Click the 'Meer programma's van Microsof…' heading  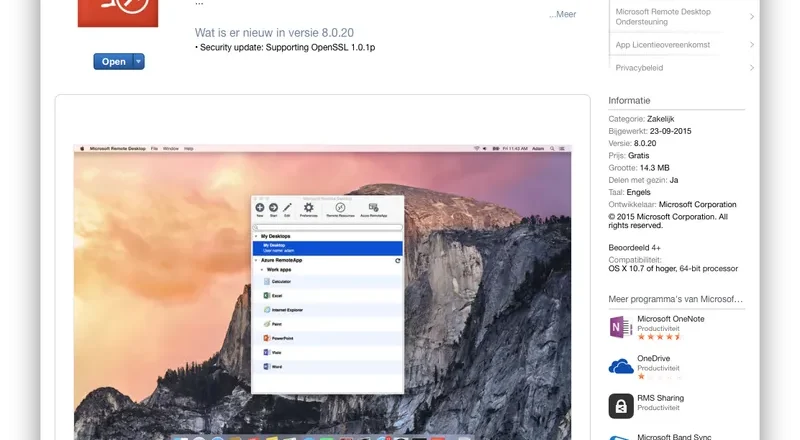point(676,299)
